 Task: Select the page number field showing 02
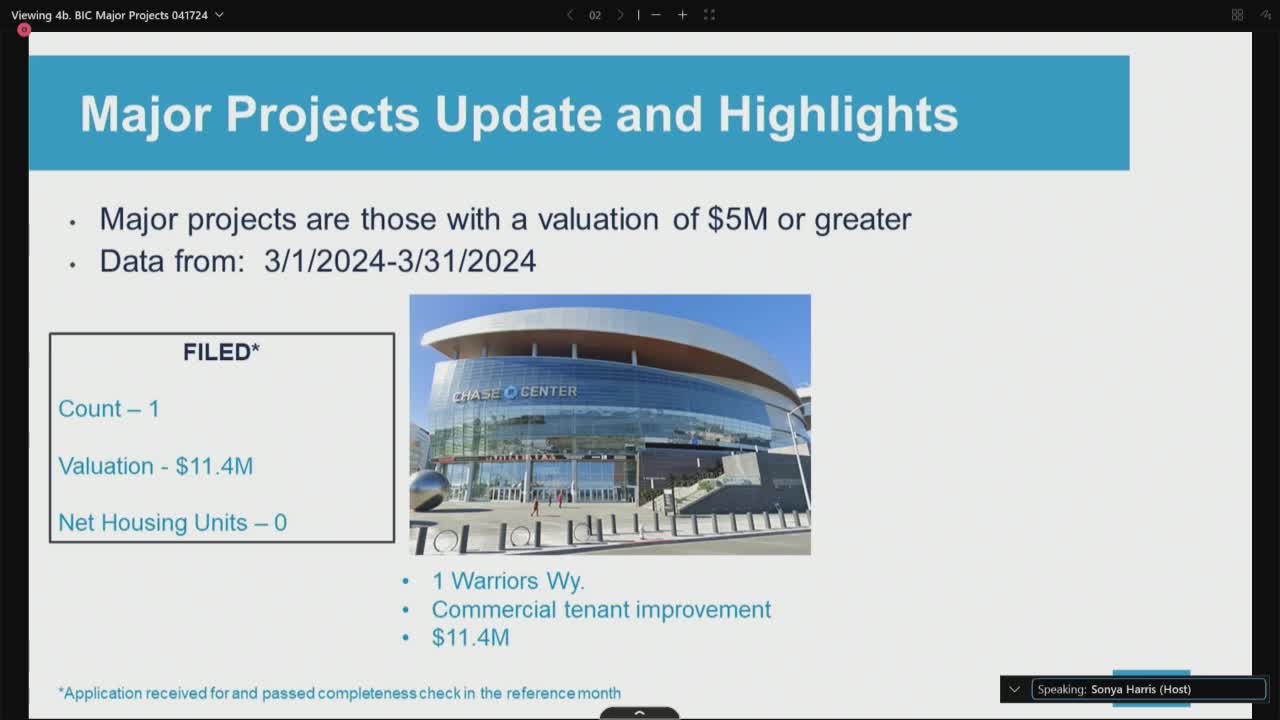click(594, 15)
